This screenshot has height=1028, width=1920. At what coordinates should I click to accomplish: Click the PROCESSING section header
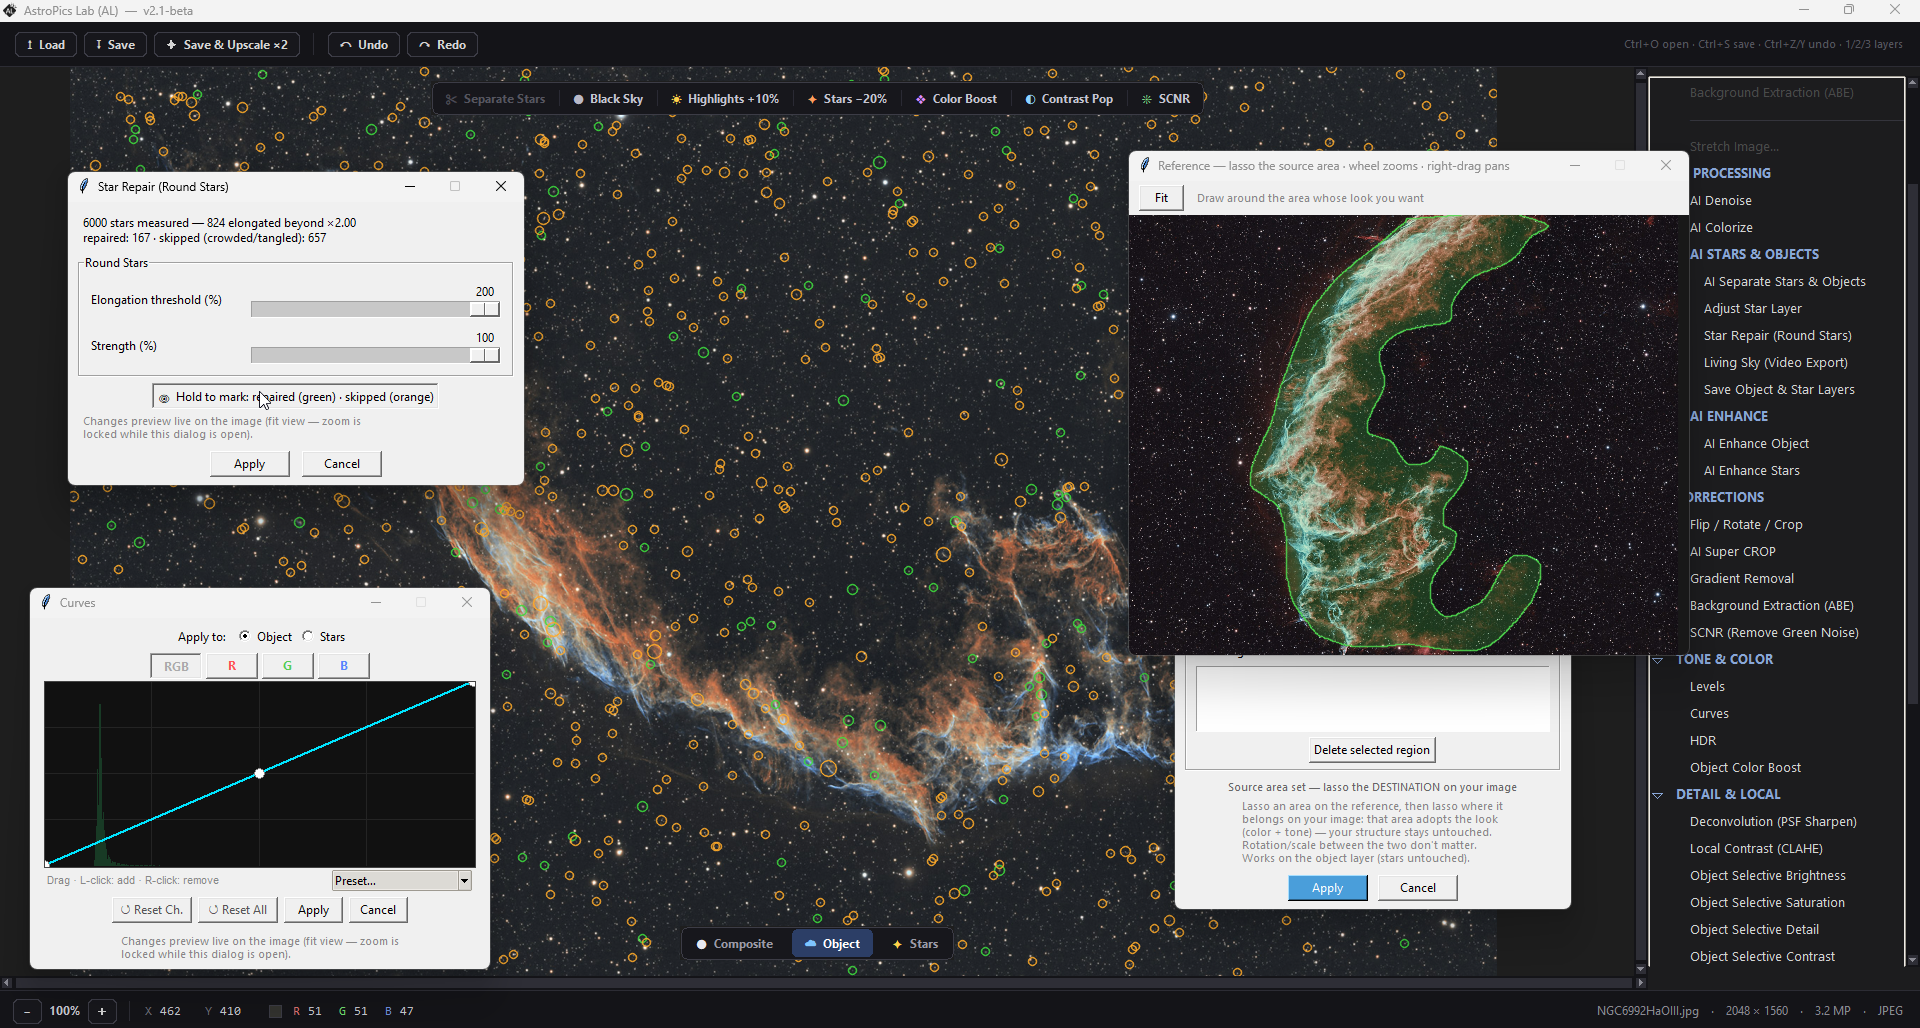tap(1732, 173)
